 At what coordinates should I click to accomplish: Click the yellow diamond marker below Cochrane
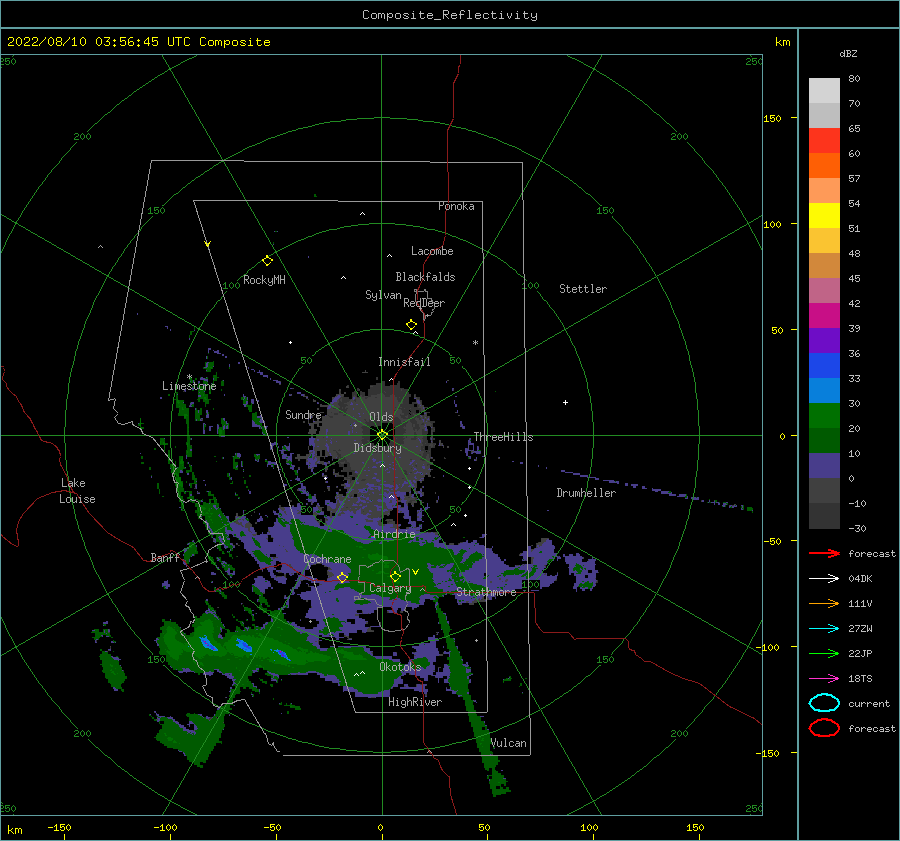(342, 577)
